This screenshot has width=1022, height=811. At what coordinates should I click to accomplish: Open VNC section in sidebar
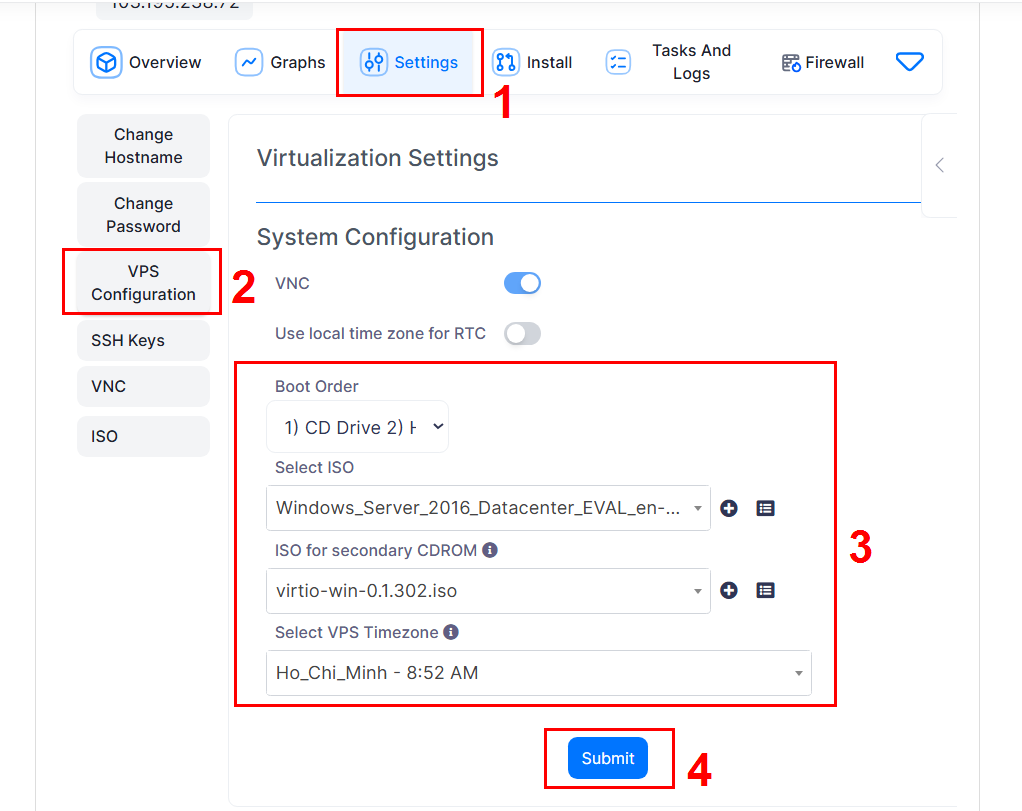(x=143, y=386)
